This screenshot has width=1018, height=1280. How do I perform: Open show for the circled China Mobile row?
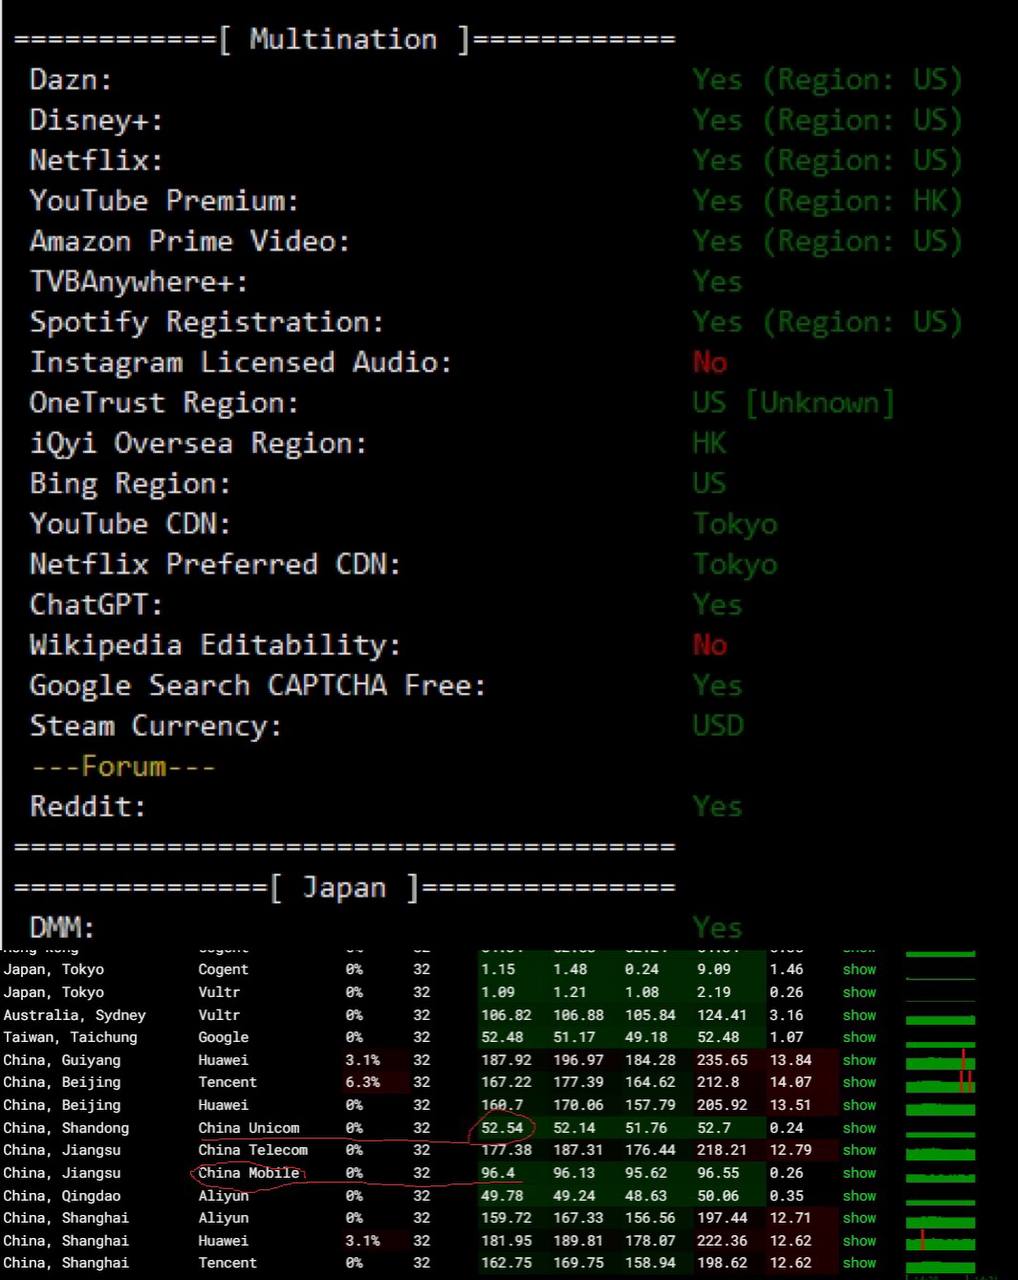click(859, 1173)
